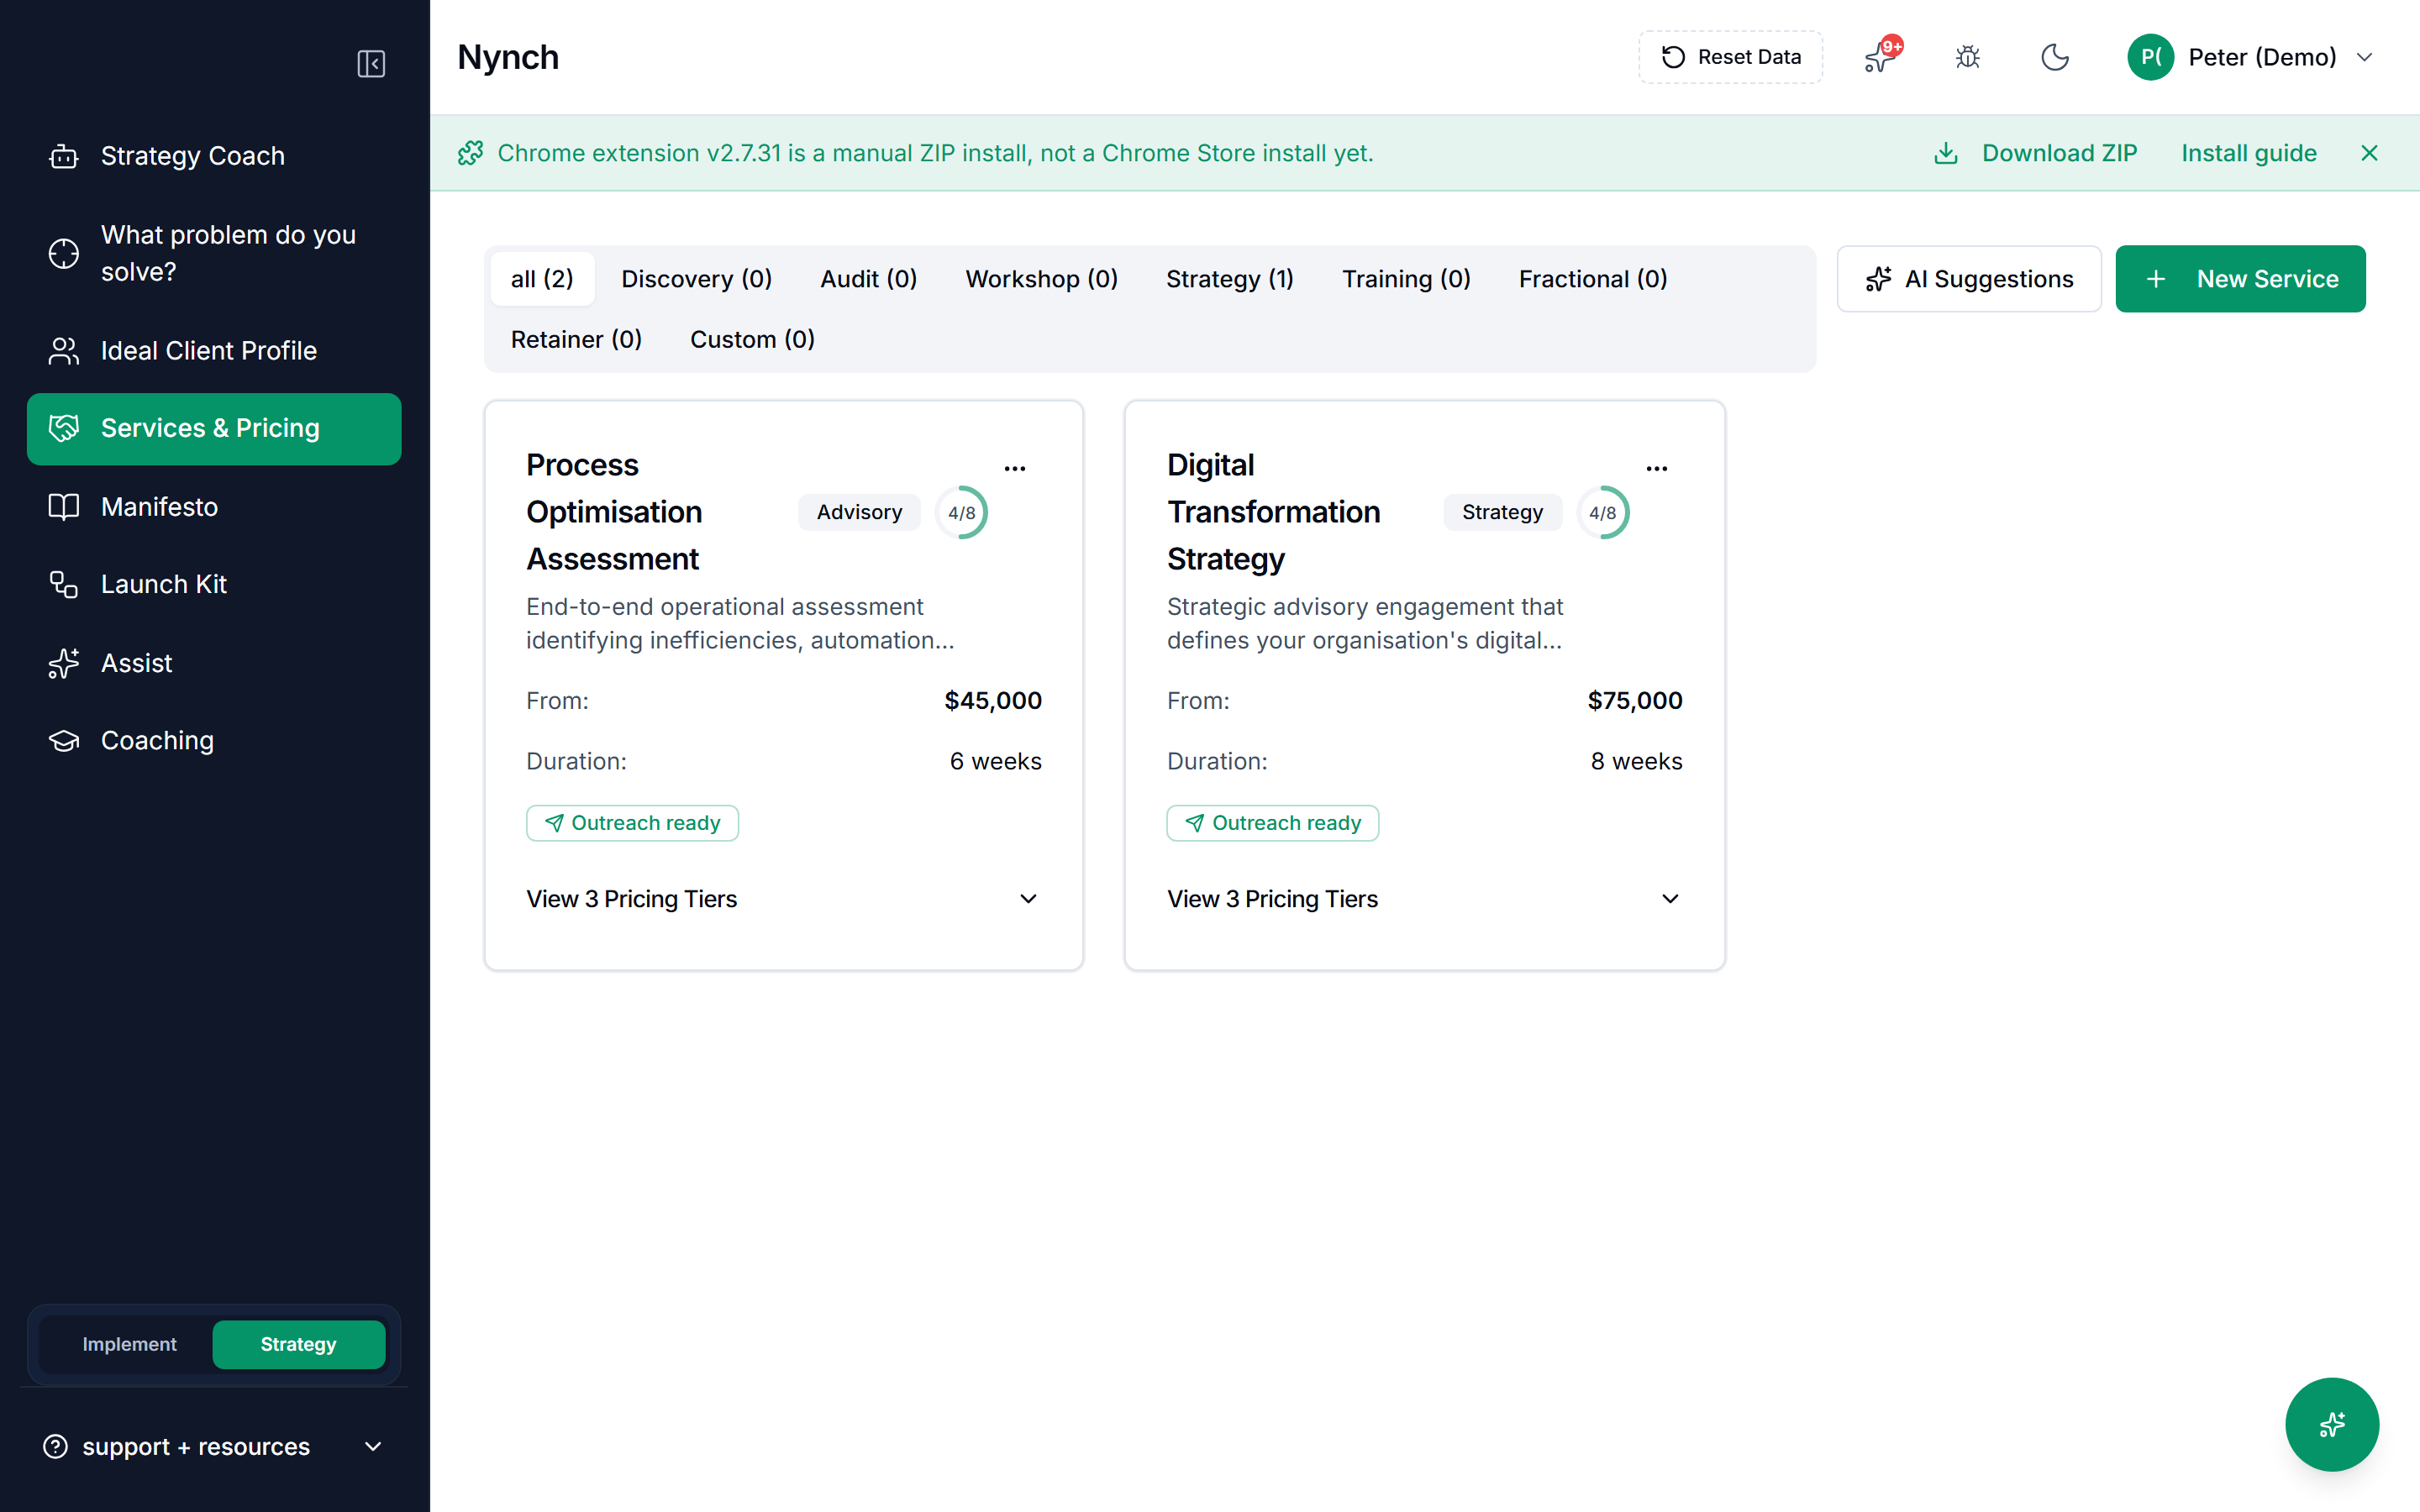Expand support + resources section

pos(214,1447)
